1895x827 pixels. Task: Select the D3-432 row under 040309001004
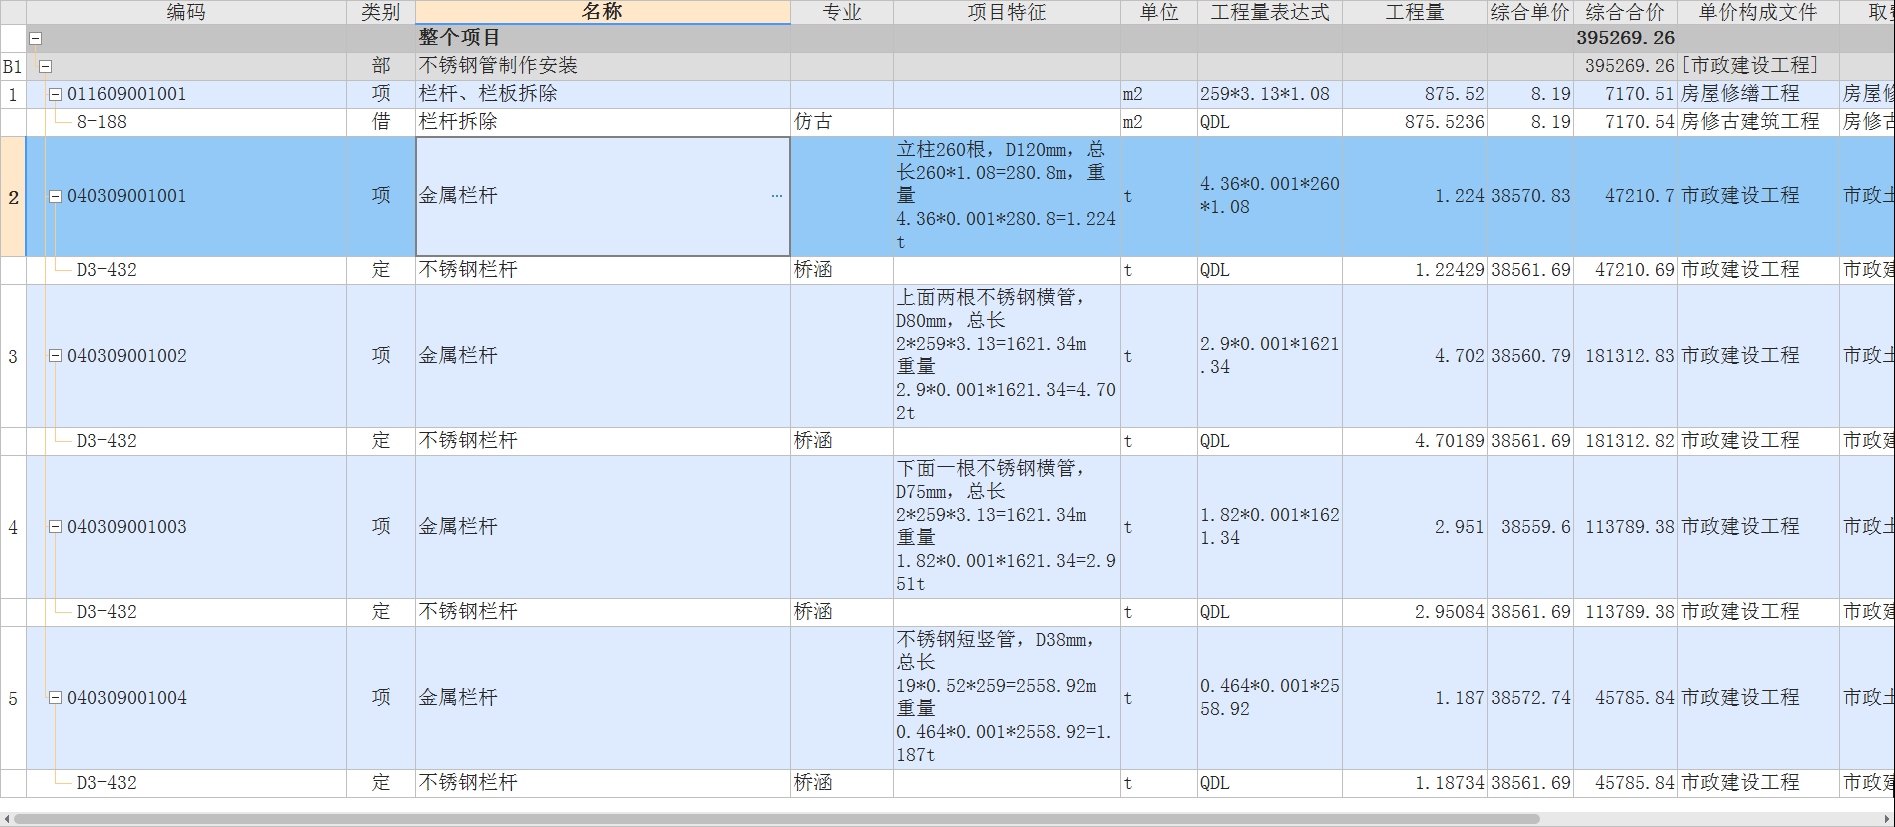(x=106, y=783)
